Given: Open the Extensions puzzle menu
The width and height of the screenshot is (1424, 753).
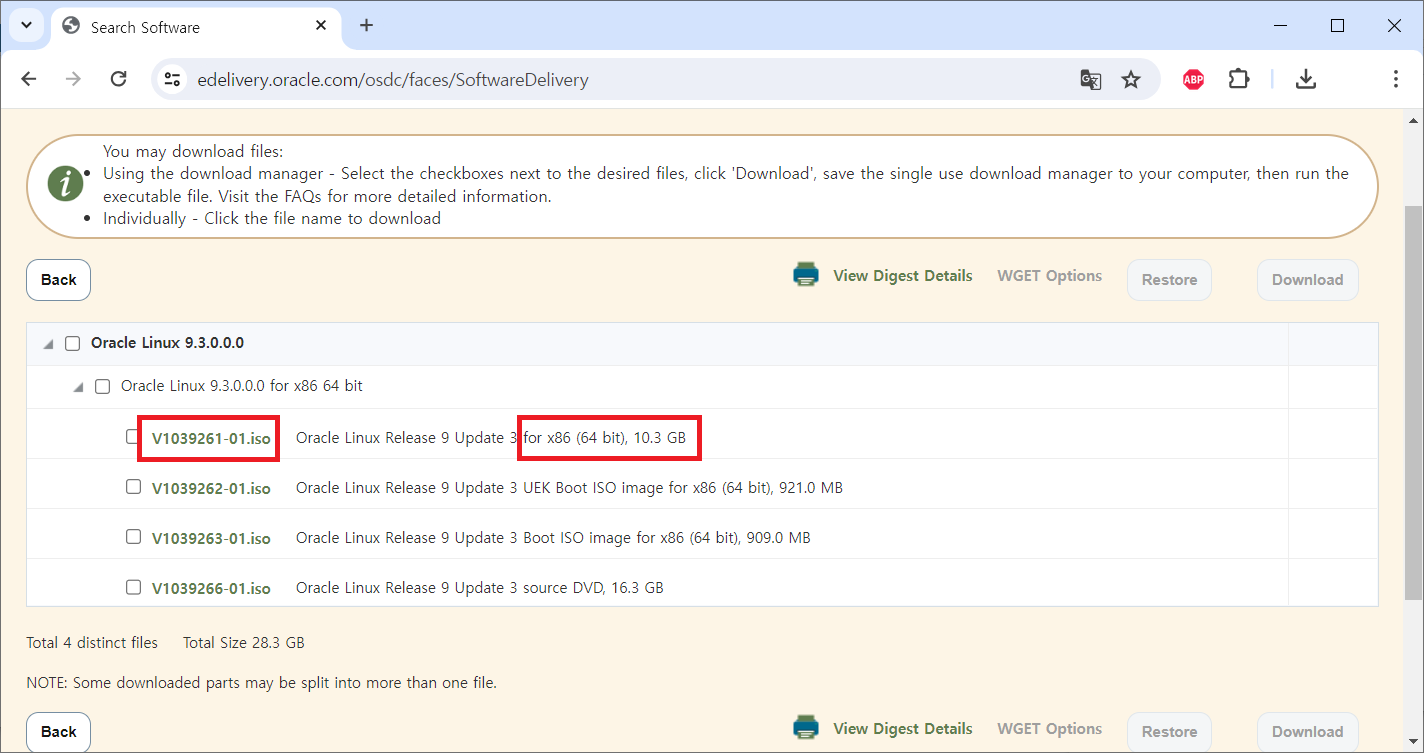Looking at the screenshot, I should click(1239, 79).
